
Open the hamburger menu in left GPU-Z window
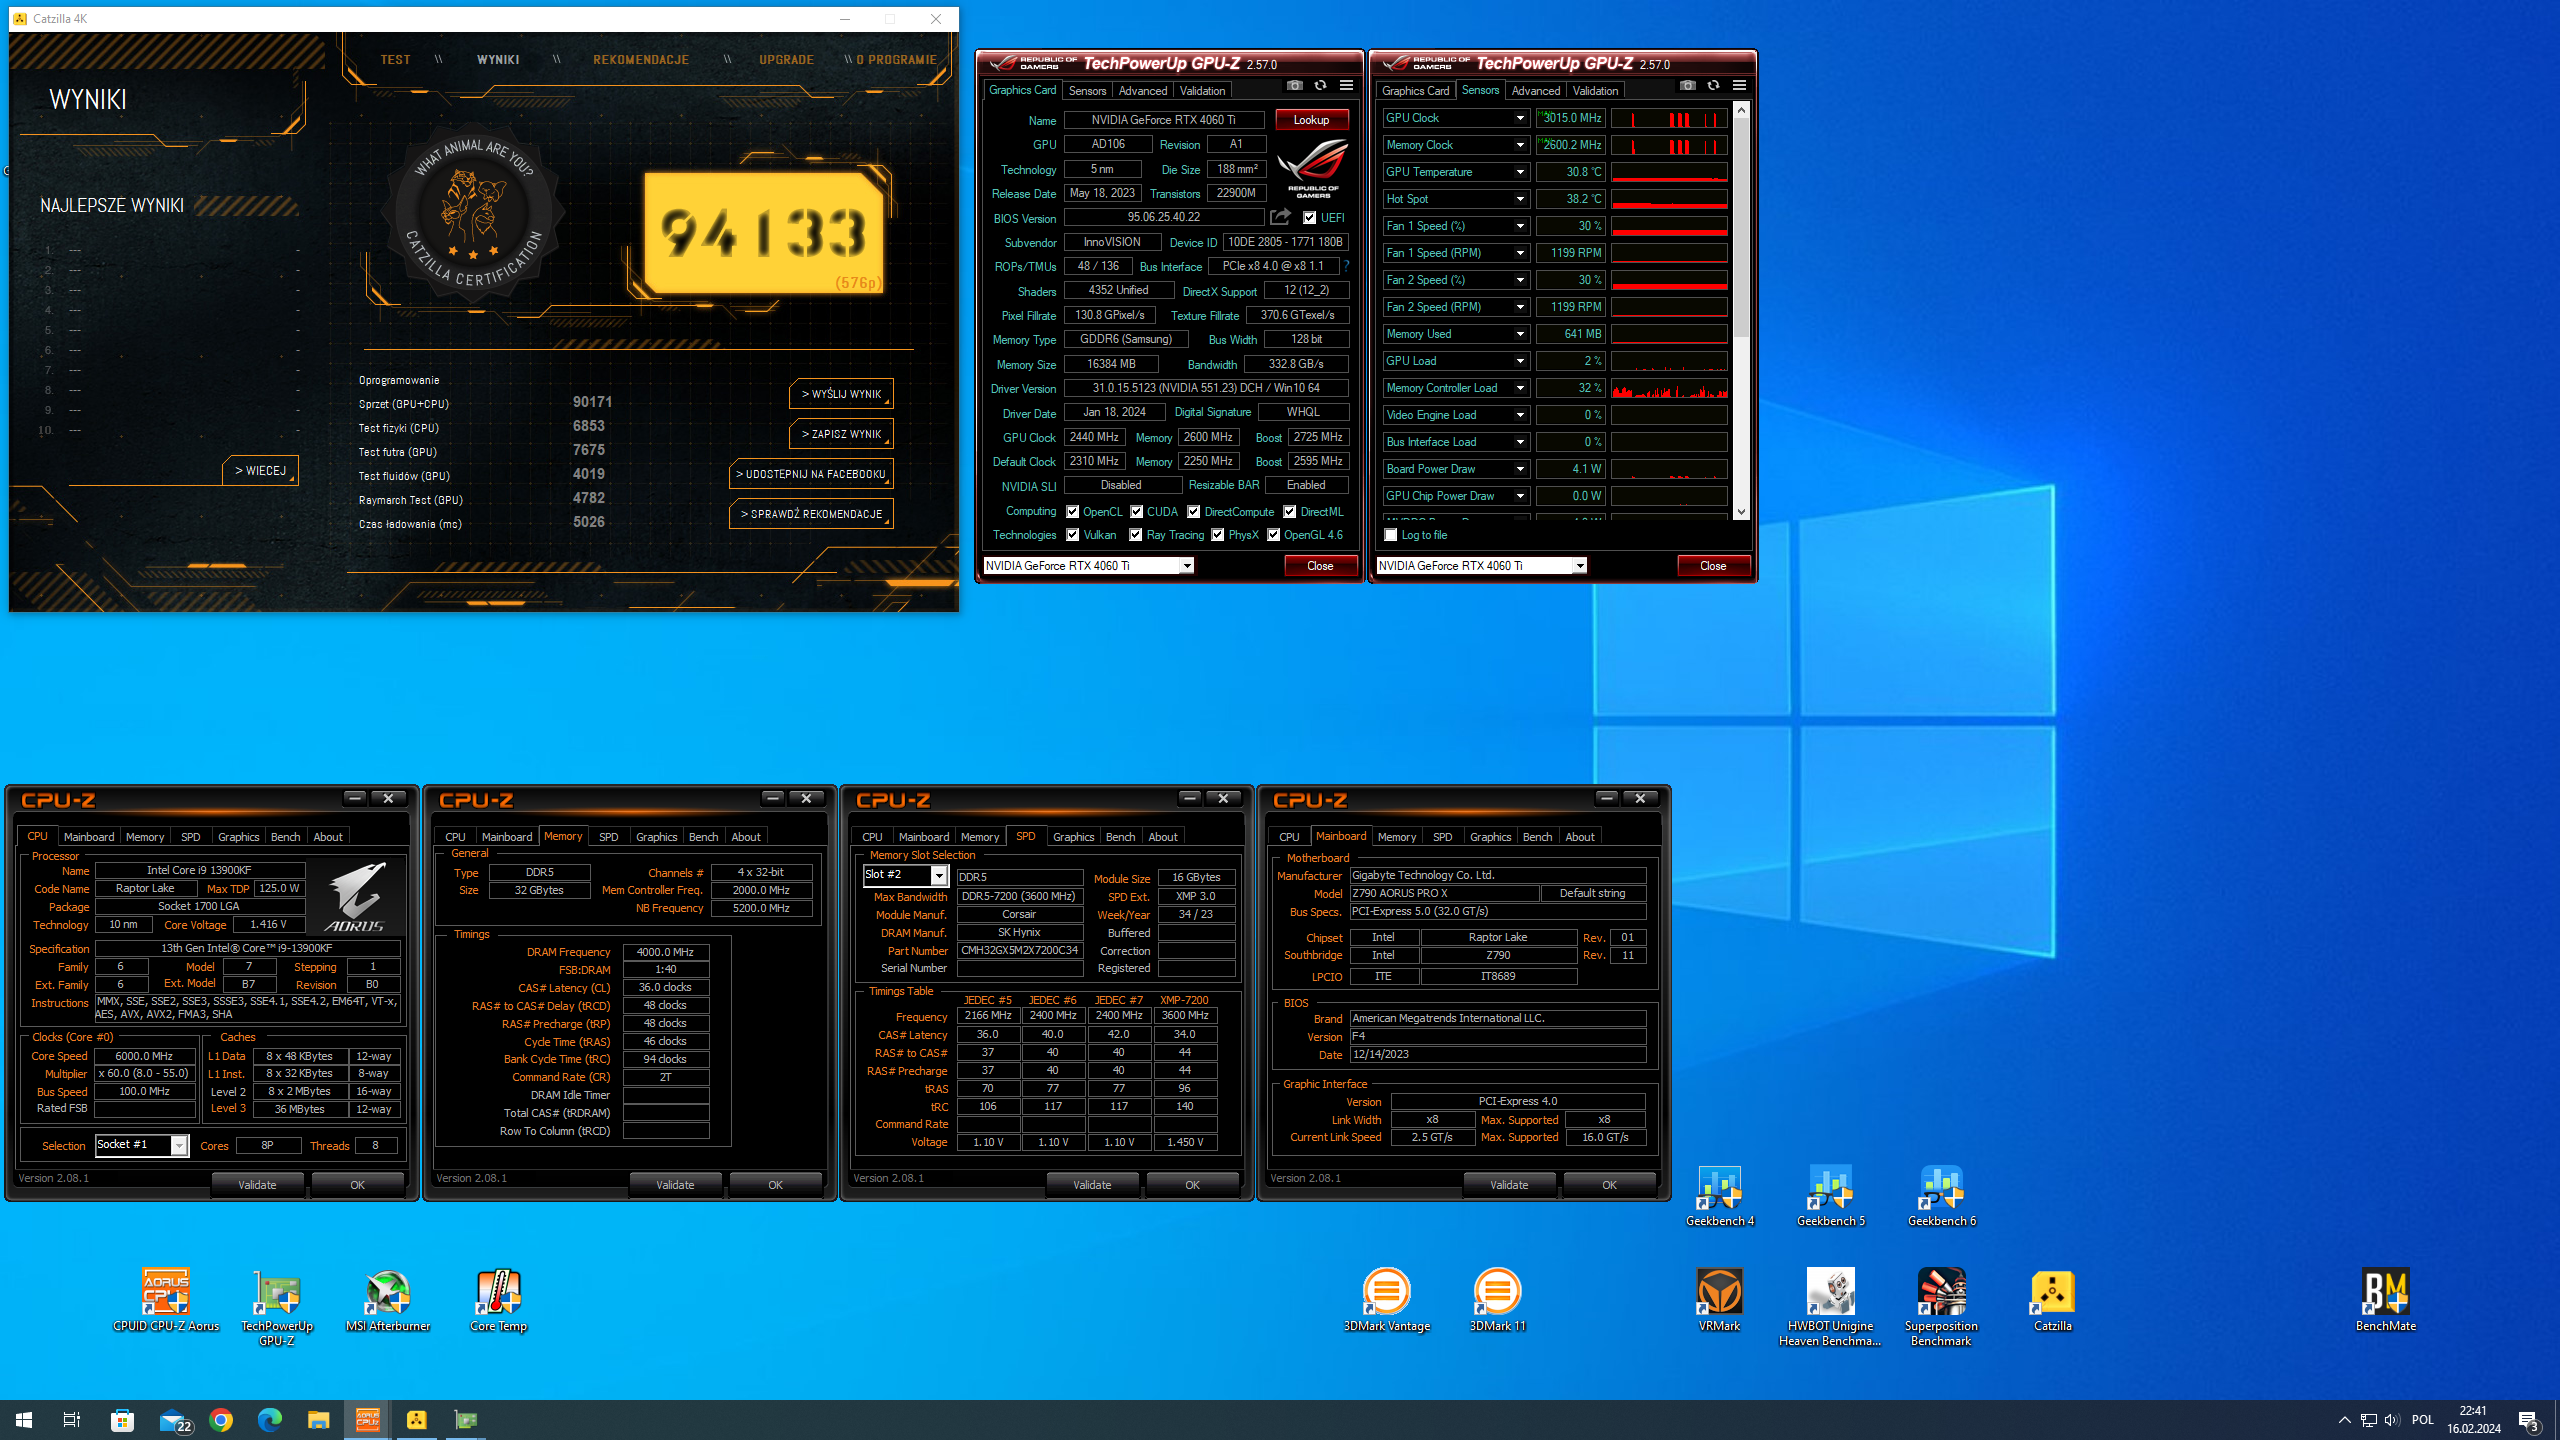click(x=1346, y=86)
